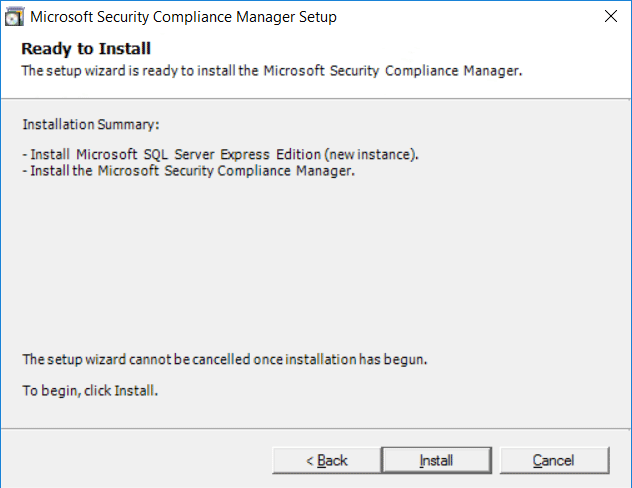632x488 pixels.
Task: Click the 'setup wizard is ready to install' subtitle
Action: coord(272,71)
